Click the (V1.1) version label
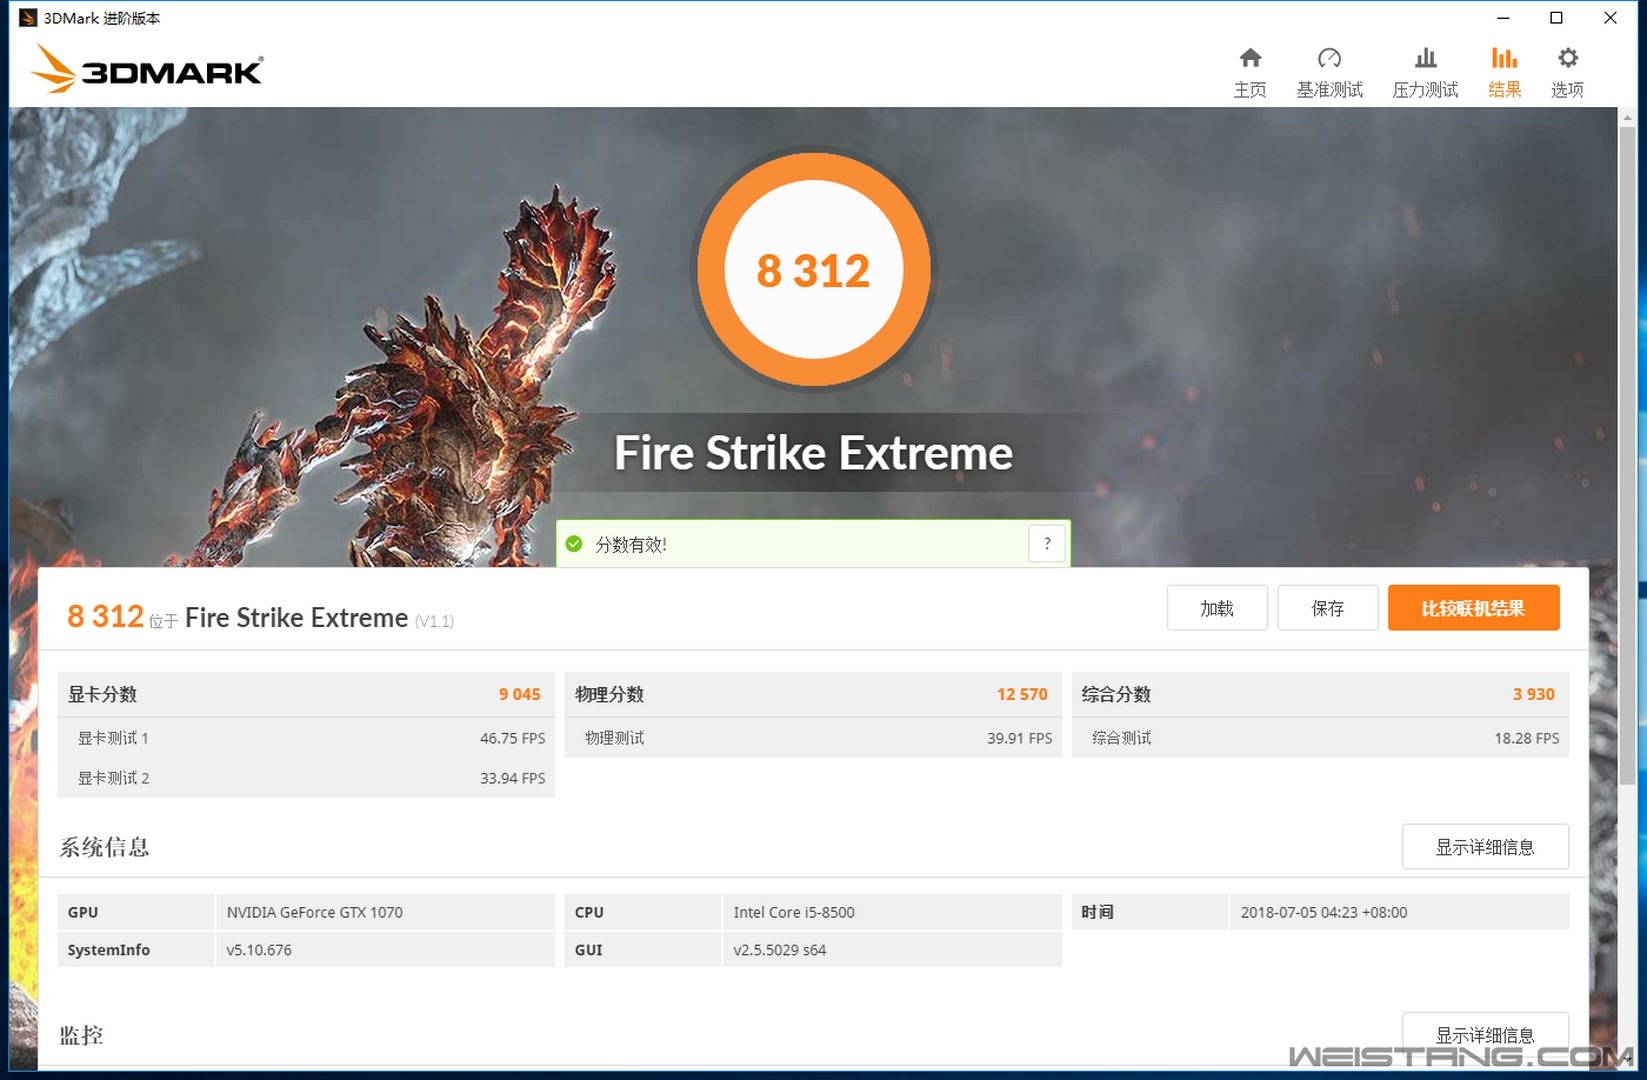Viewport: 1647px width, 1080px height. point(434,621)
